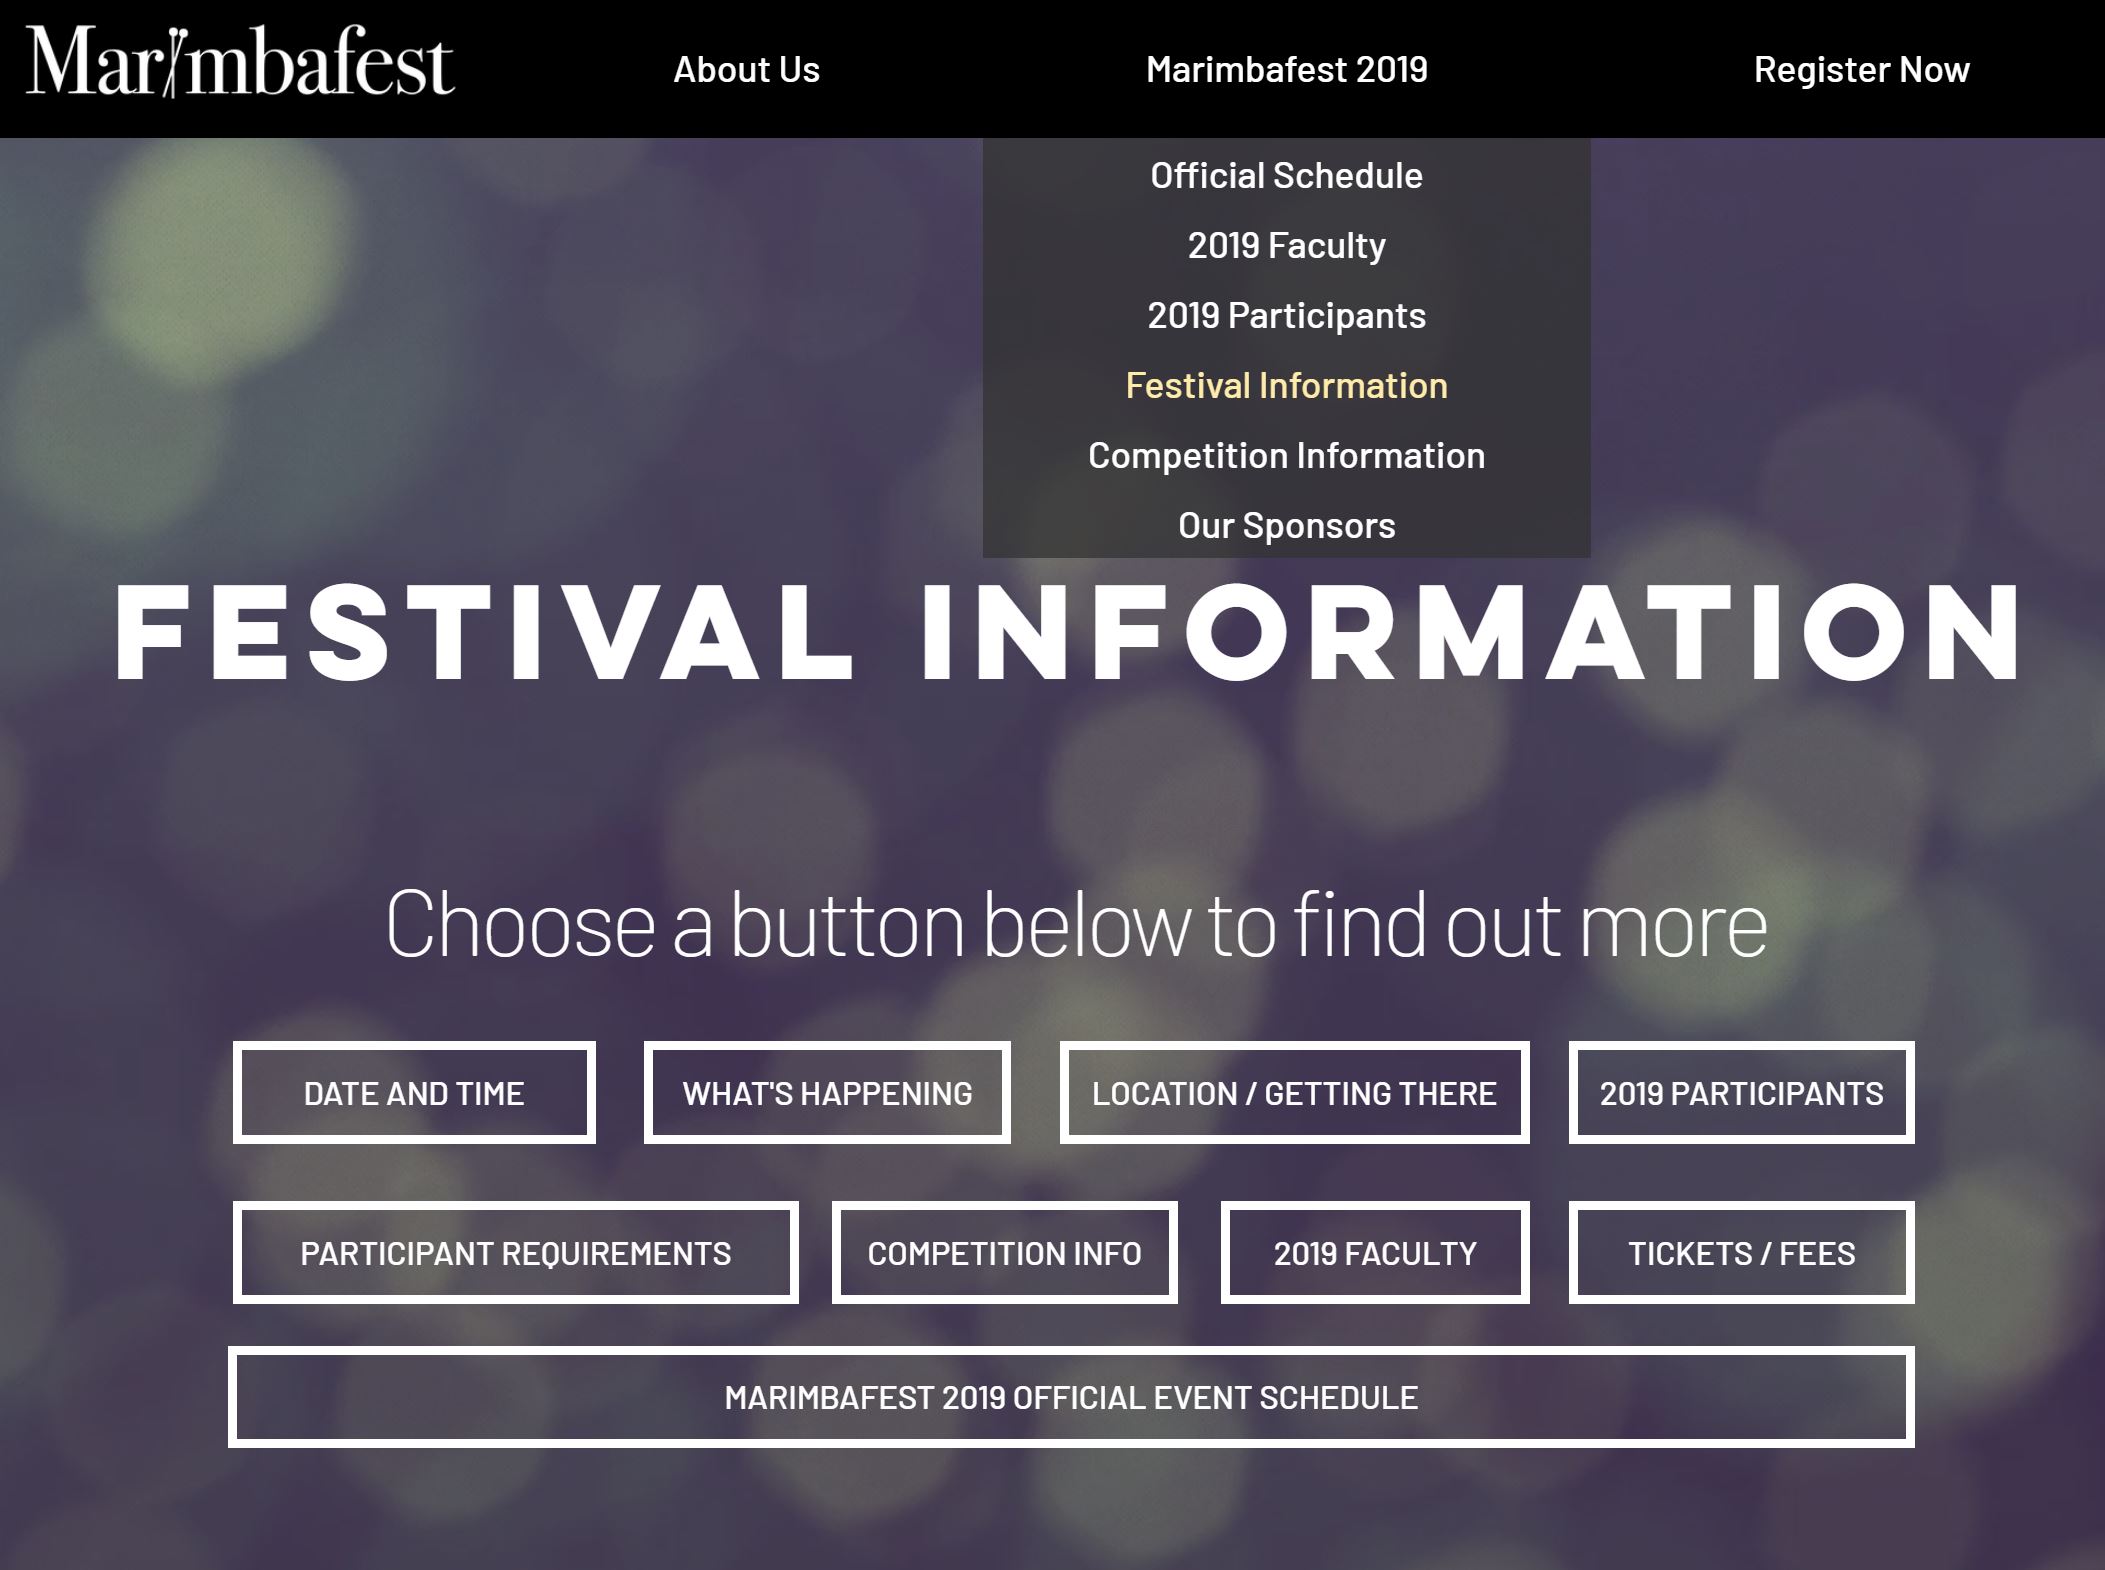The width and height of the screenshot is (2105, 1570).
Task: Click the 2019 PARTICIPANTS button
Action: pos(1741,1092)
